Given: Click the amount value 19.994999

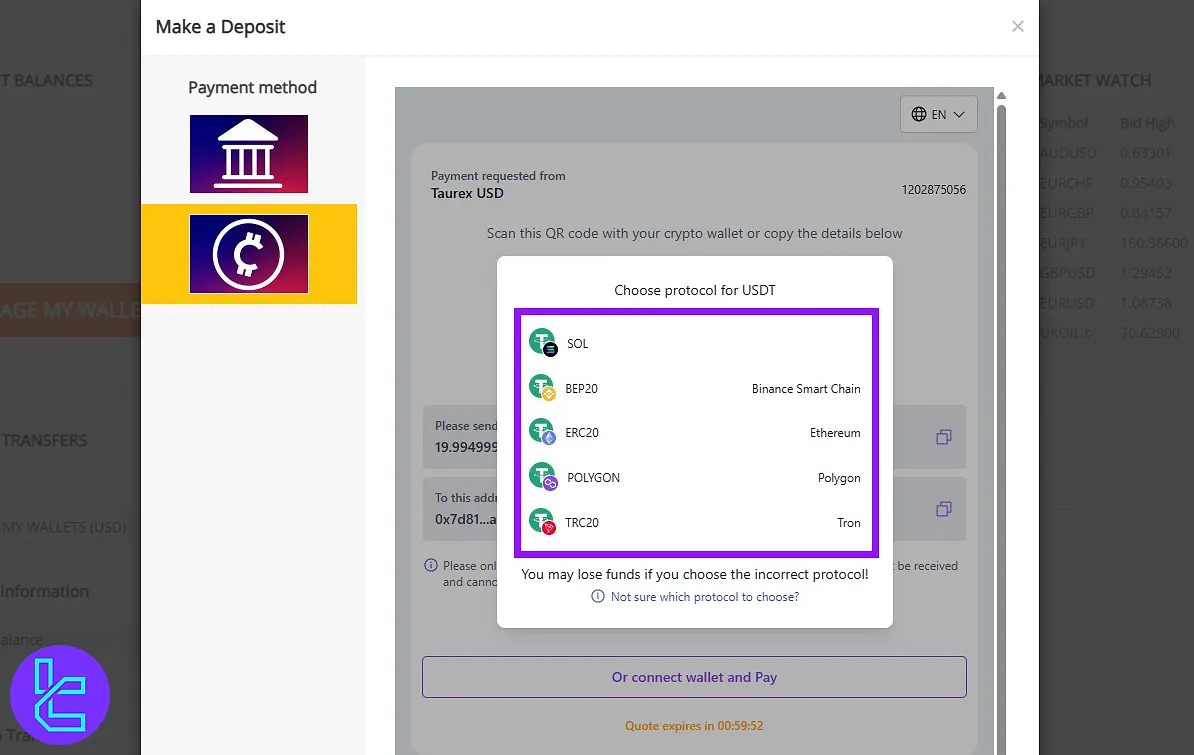Looking at the screenshot, I should [466, 447].
